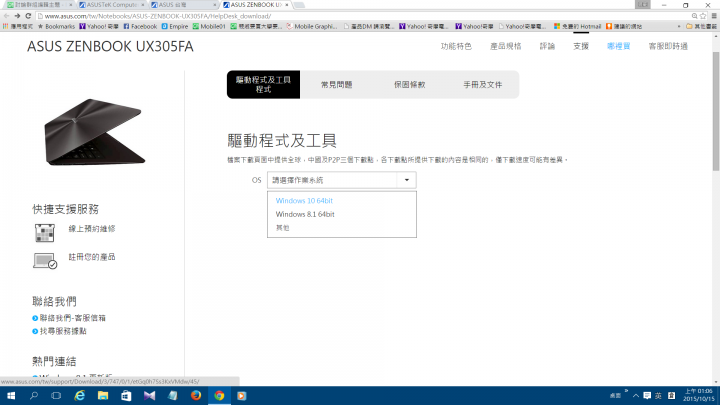Click the browser forward arrow
Screen dimensions: 720x405
[x=17, y=16]
